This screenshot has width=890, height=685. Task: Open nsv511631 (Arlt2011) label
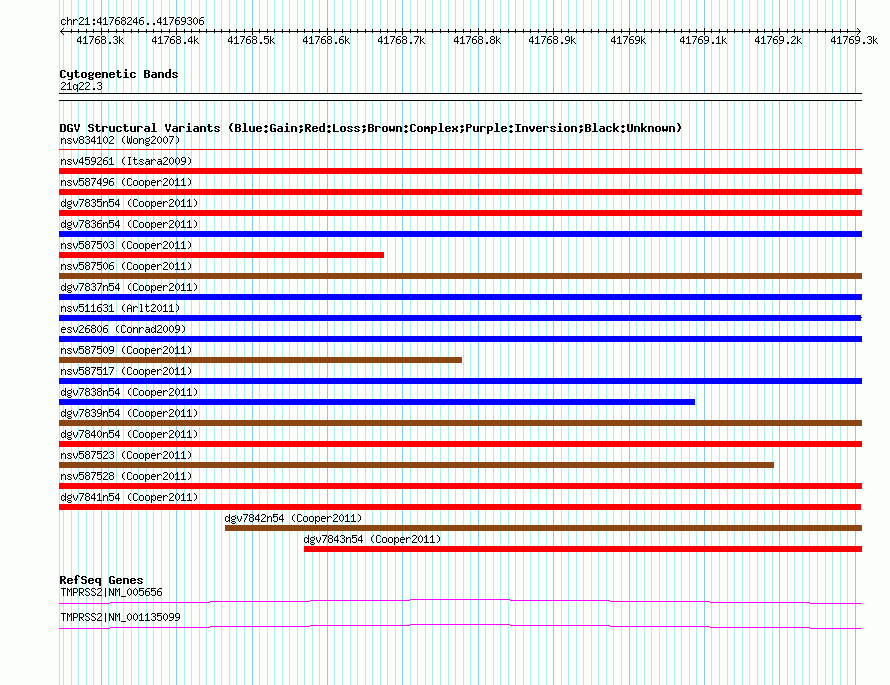point(120,308)
